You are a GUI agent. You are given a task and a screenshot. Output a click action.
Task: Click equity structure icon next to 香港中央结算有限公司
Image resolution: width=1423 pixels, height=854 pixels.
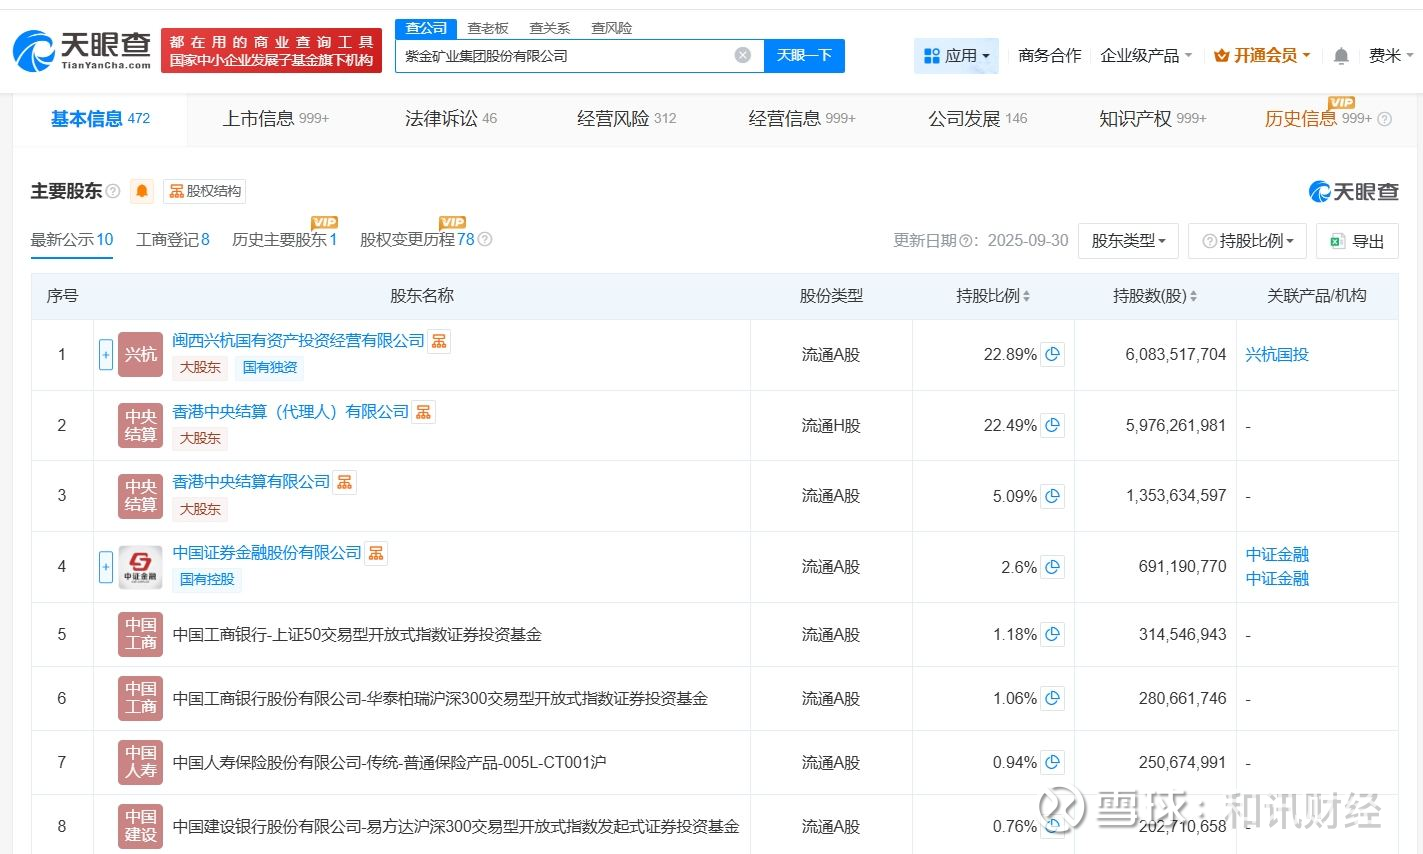coord(344,482)
